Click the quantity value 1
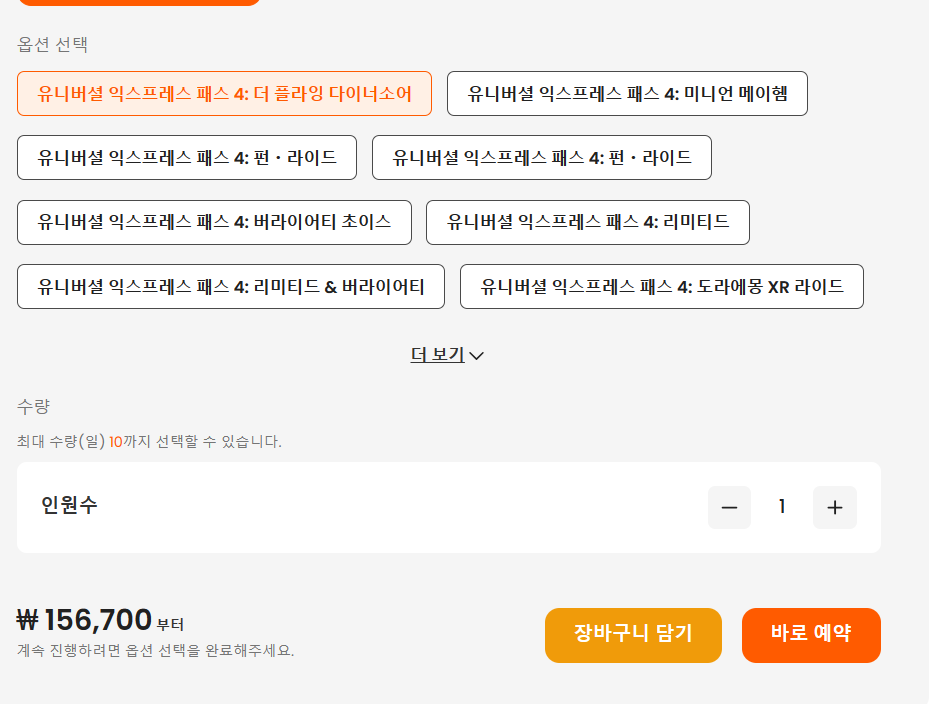 [782, 507]
